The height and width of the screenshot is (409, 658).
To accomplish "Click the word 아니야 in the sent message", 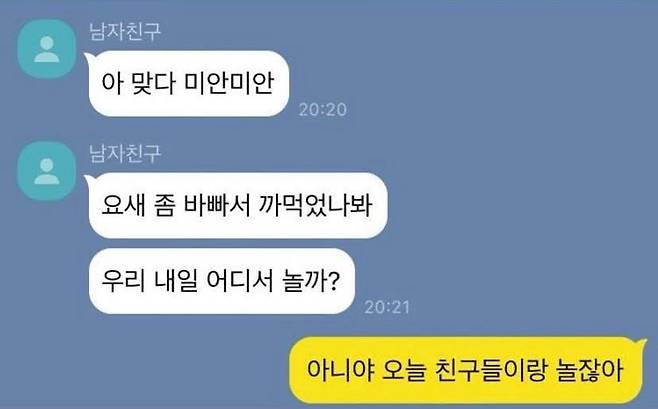I will click(x=340, y=370).
